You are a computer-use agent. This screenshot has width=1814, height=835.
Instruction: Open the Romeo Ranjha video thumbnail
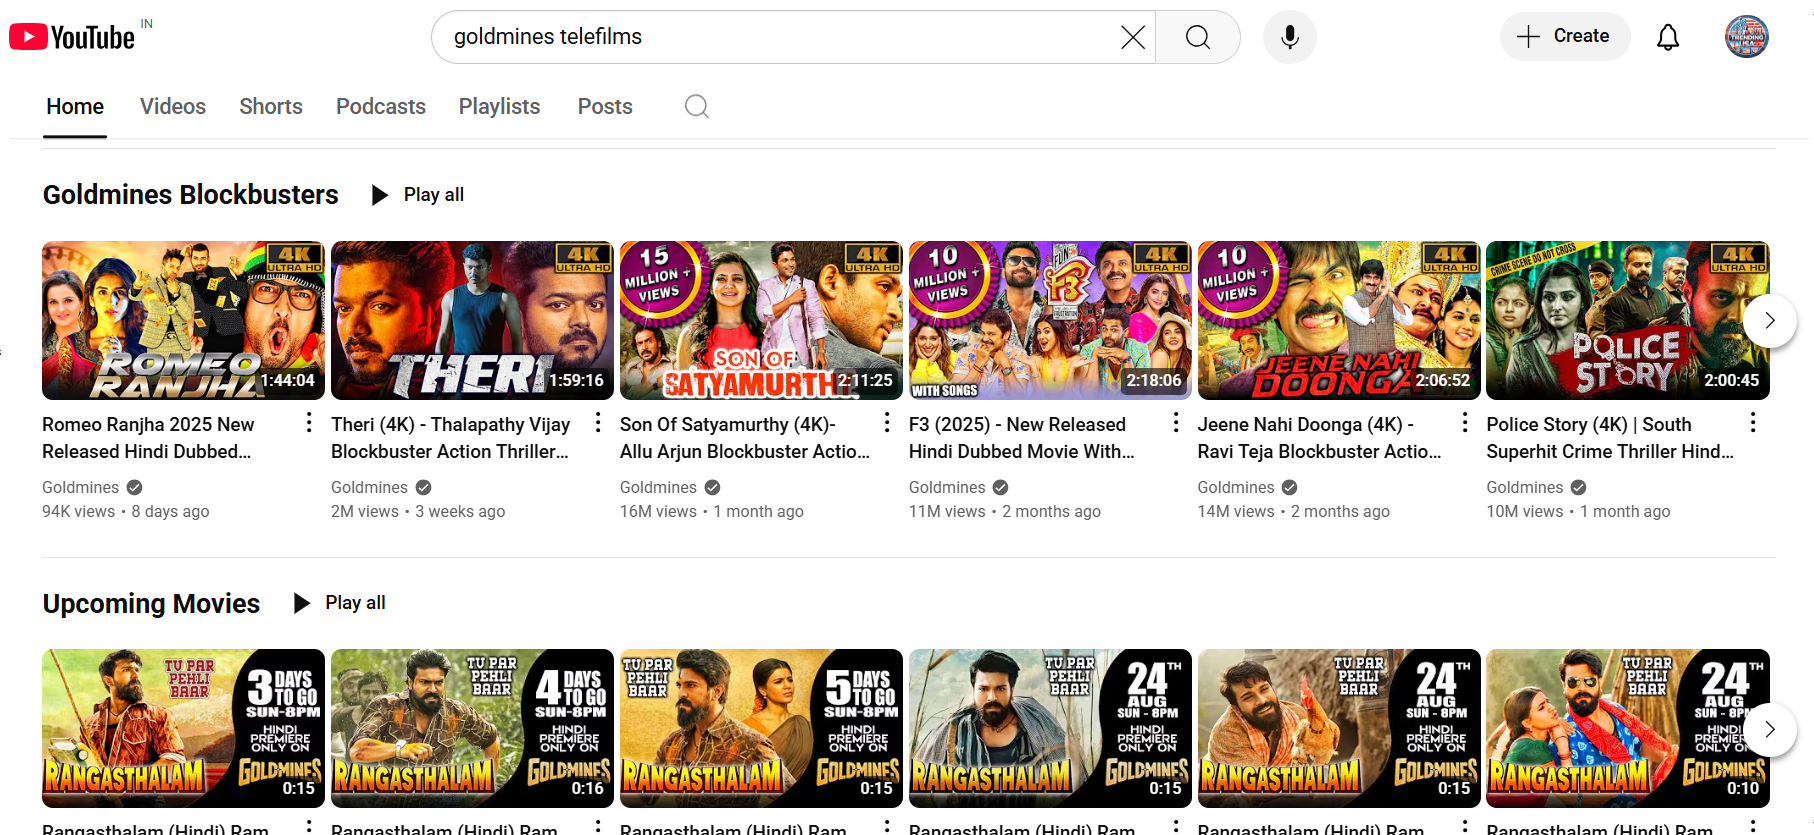click(183, 321)
